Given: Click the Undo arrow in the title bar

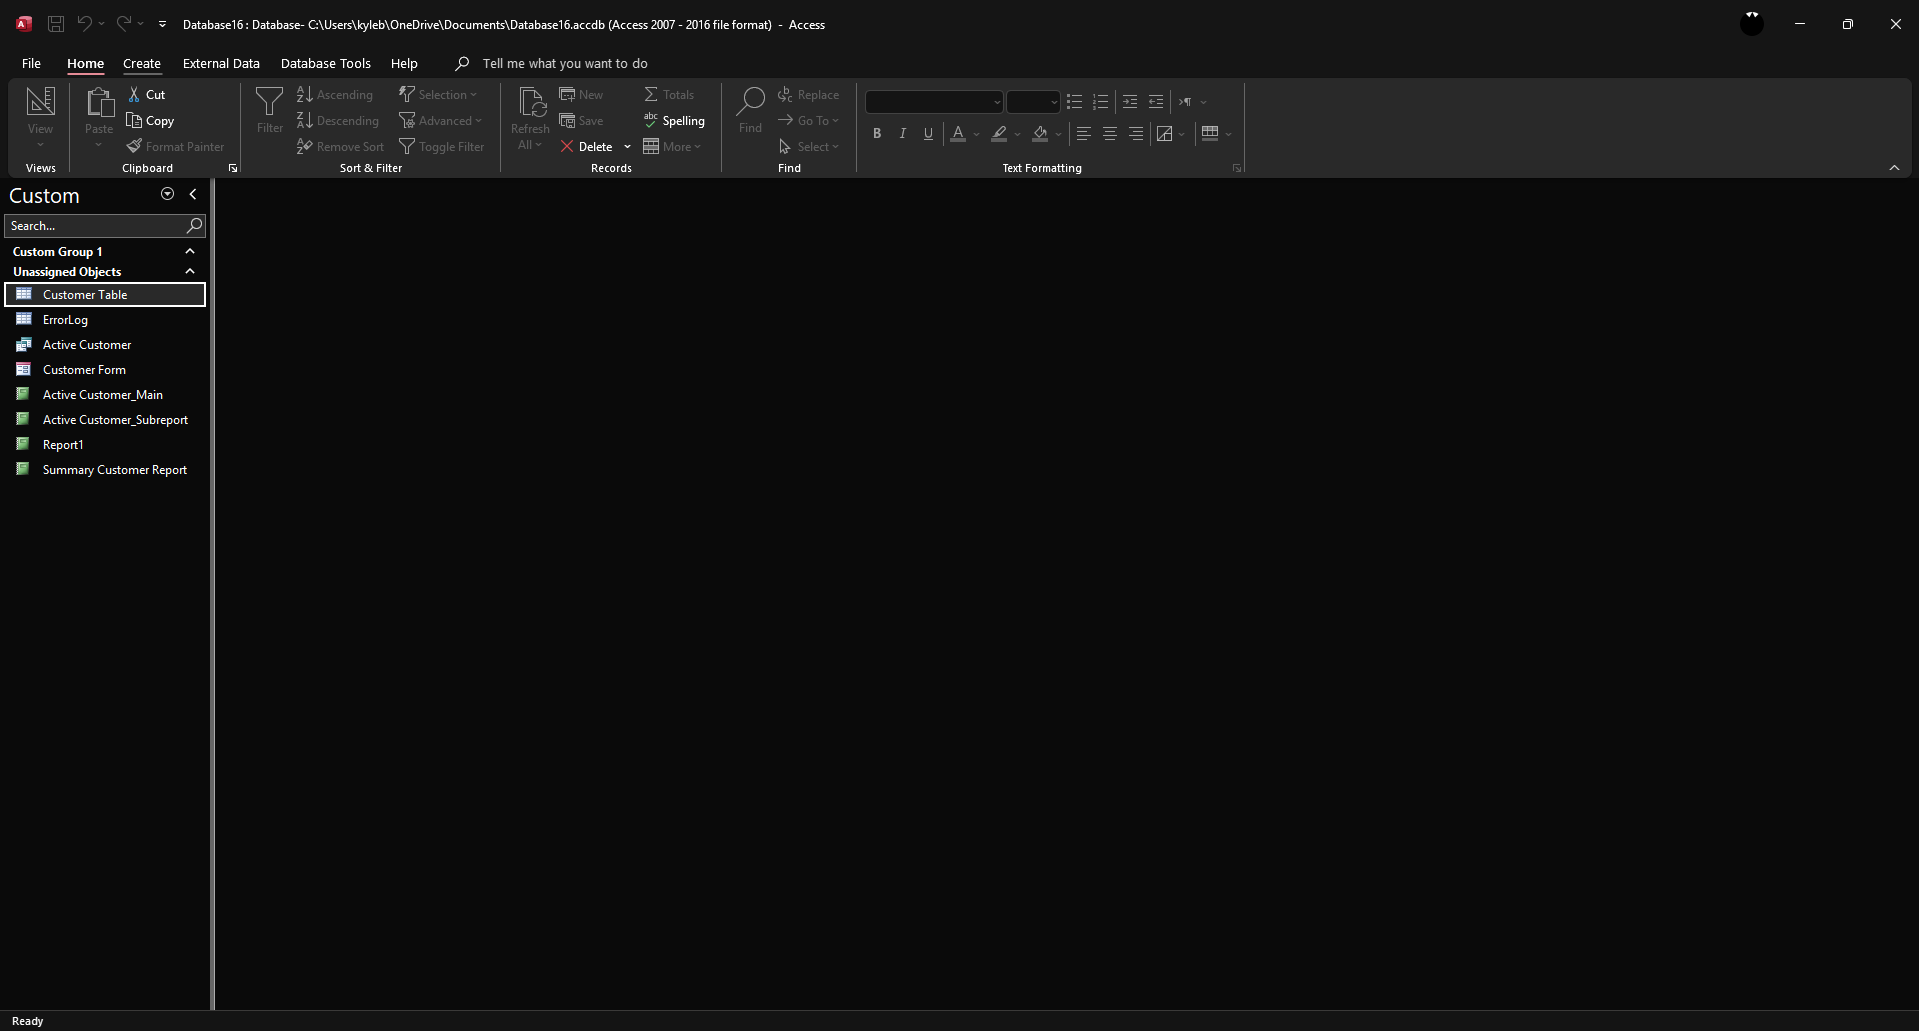Looking at the screenshot, I should [85, 24].
